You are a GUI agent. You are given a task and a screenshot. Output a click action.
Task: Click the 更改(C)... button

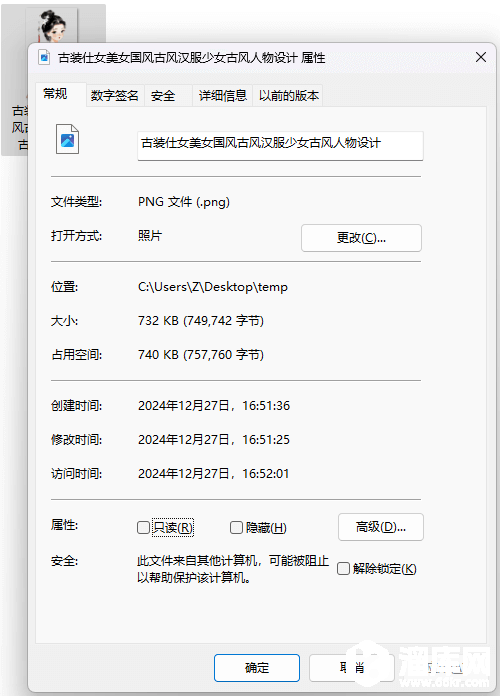click(x=361, y=238)
